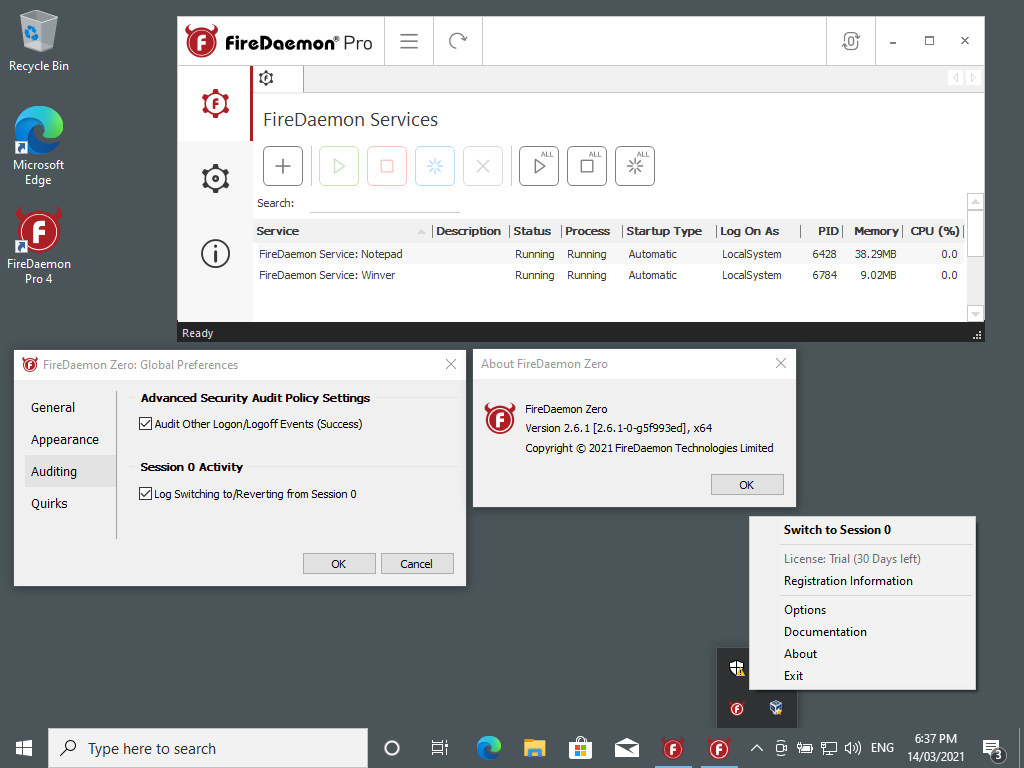Viewport: 1024px width, 768px height.
Task: Open the info icon in FireDaemon sidebar
Action: pos(215,253)
